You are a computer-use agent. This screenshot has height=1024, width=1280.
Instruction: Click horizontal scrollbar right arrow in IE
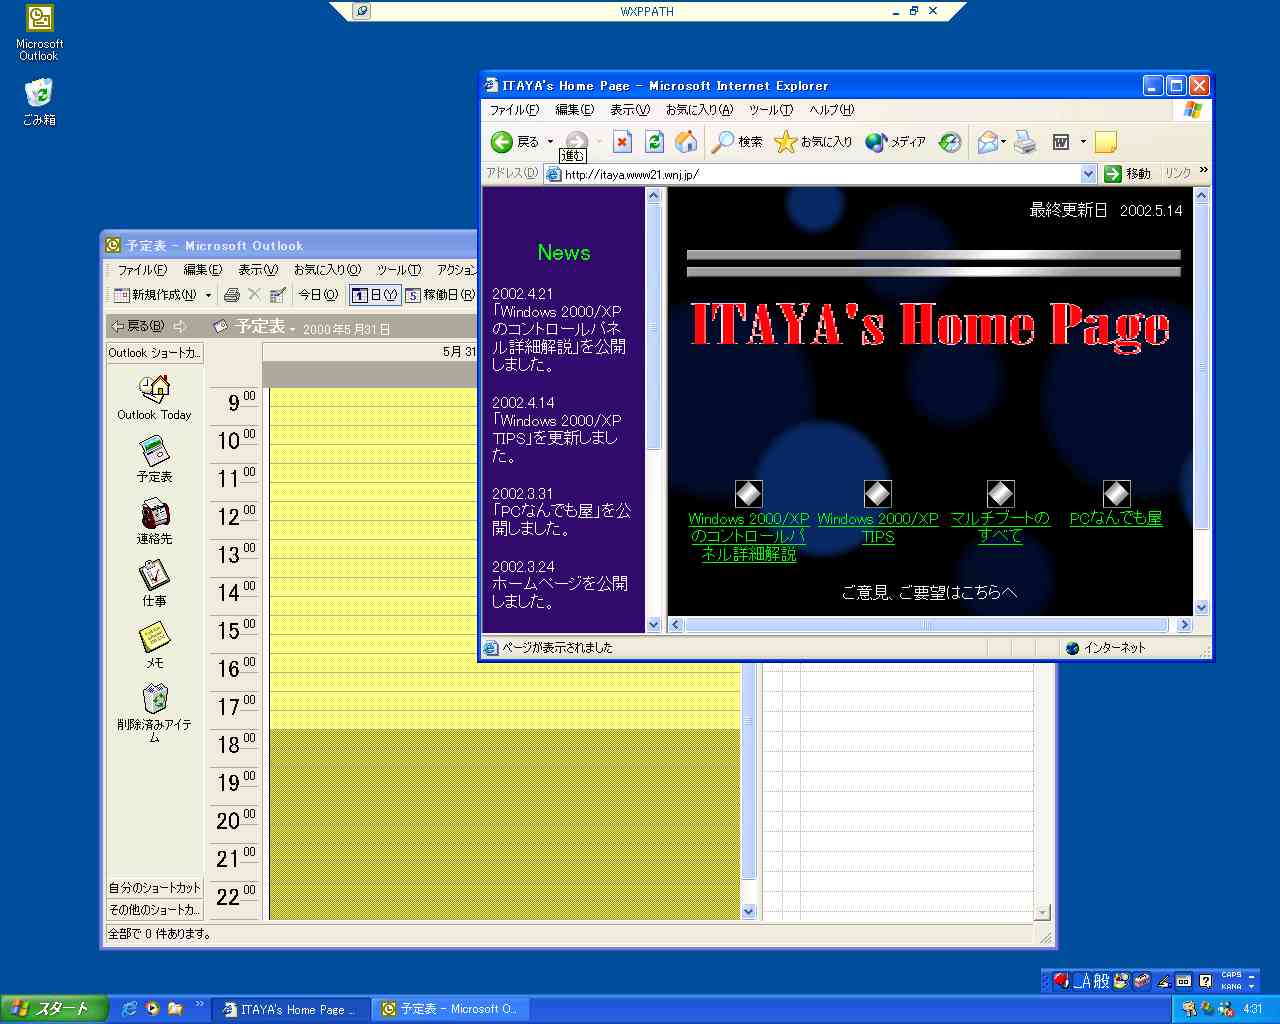[1184, 625]
